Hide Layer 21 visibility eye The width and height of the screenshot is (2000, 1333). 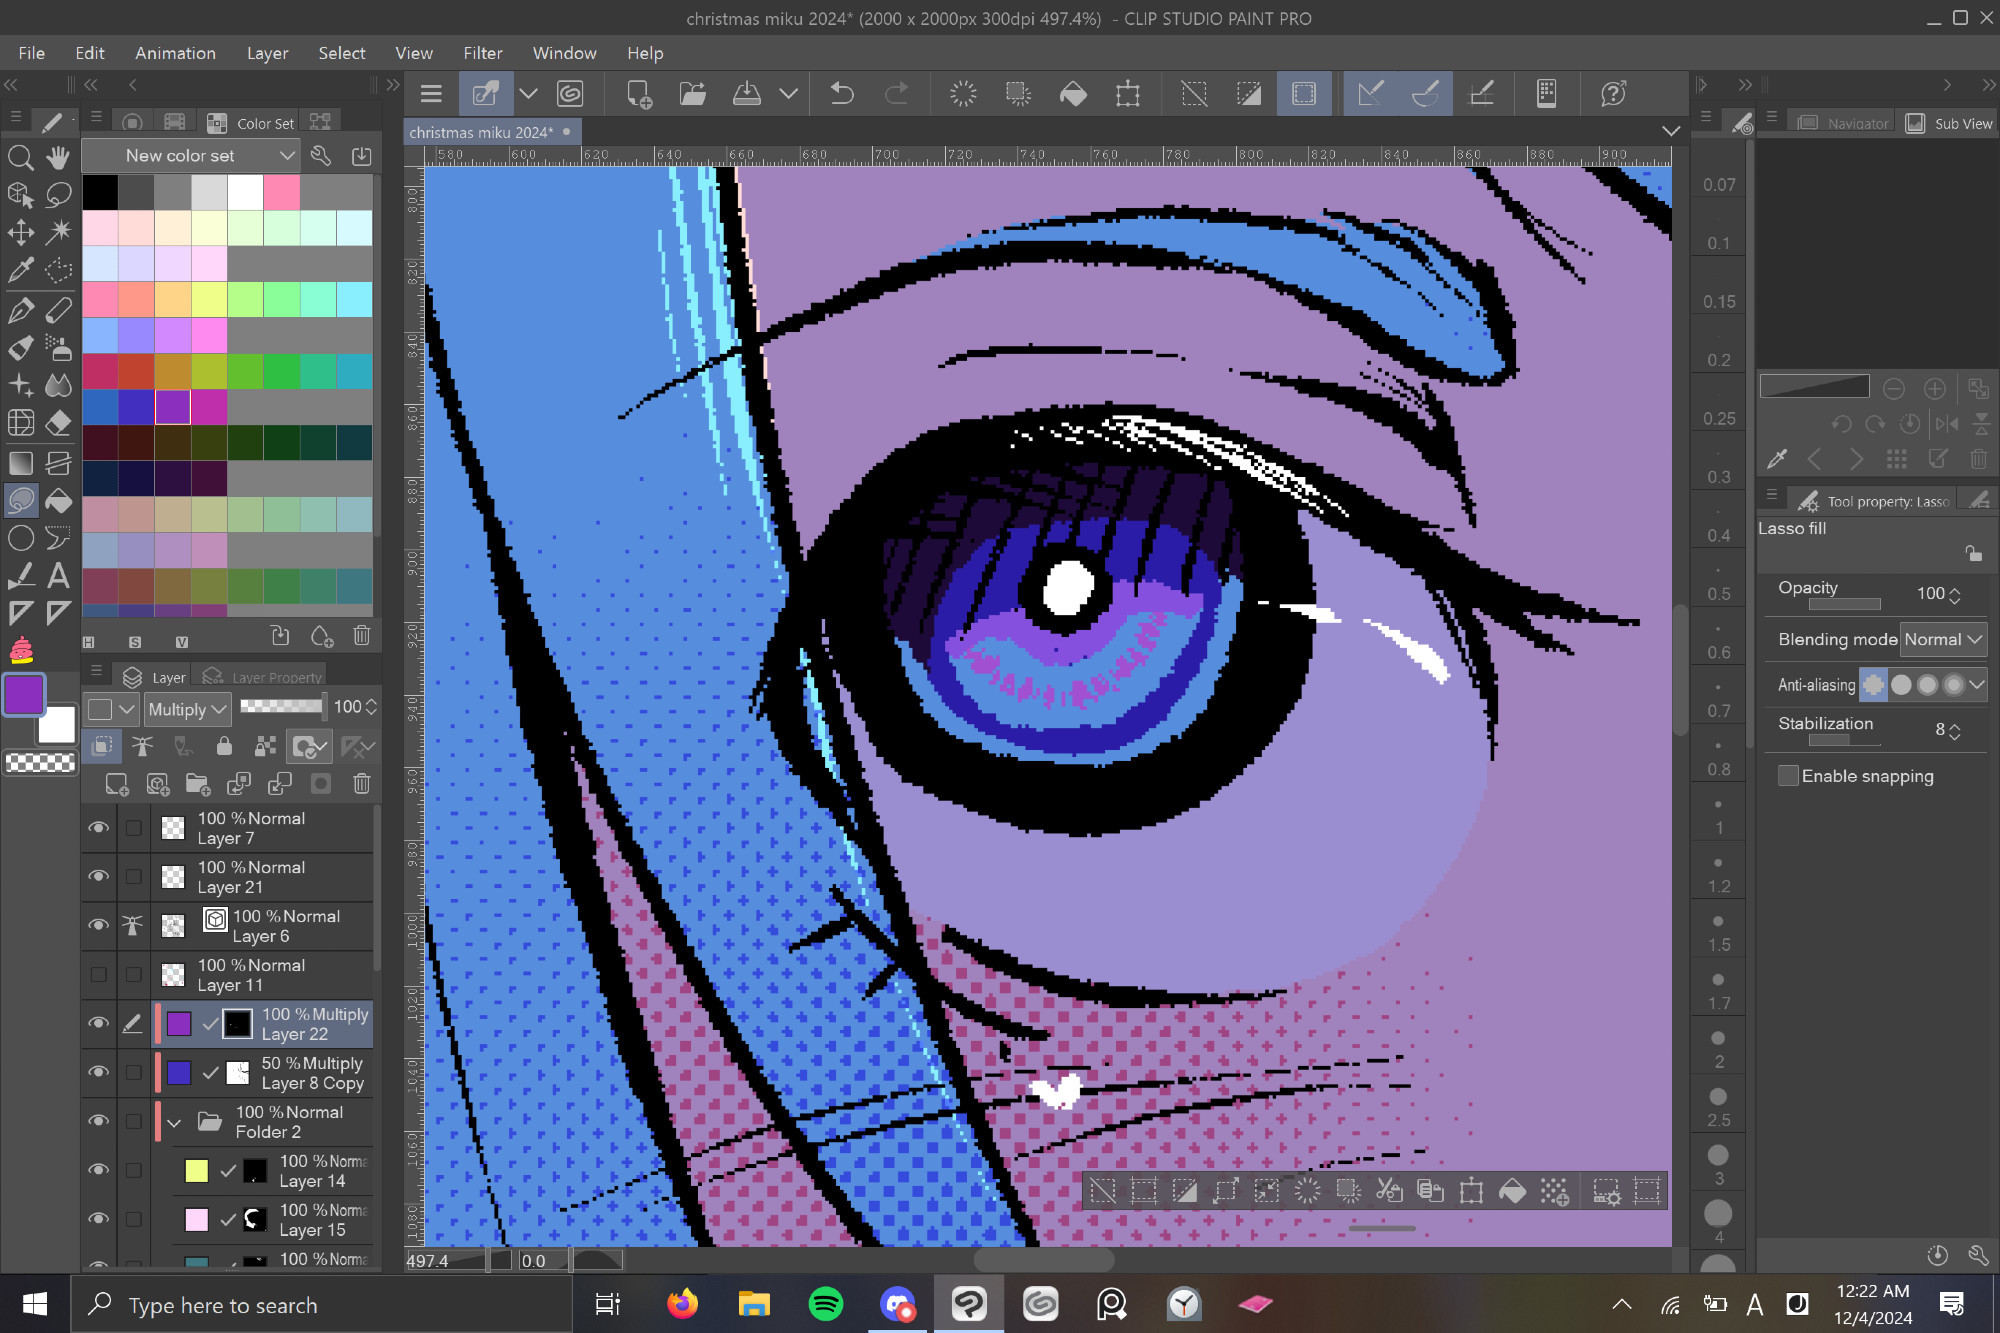98,877
